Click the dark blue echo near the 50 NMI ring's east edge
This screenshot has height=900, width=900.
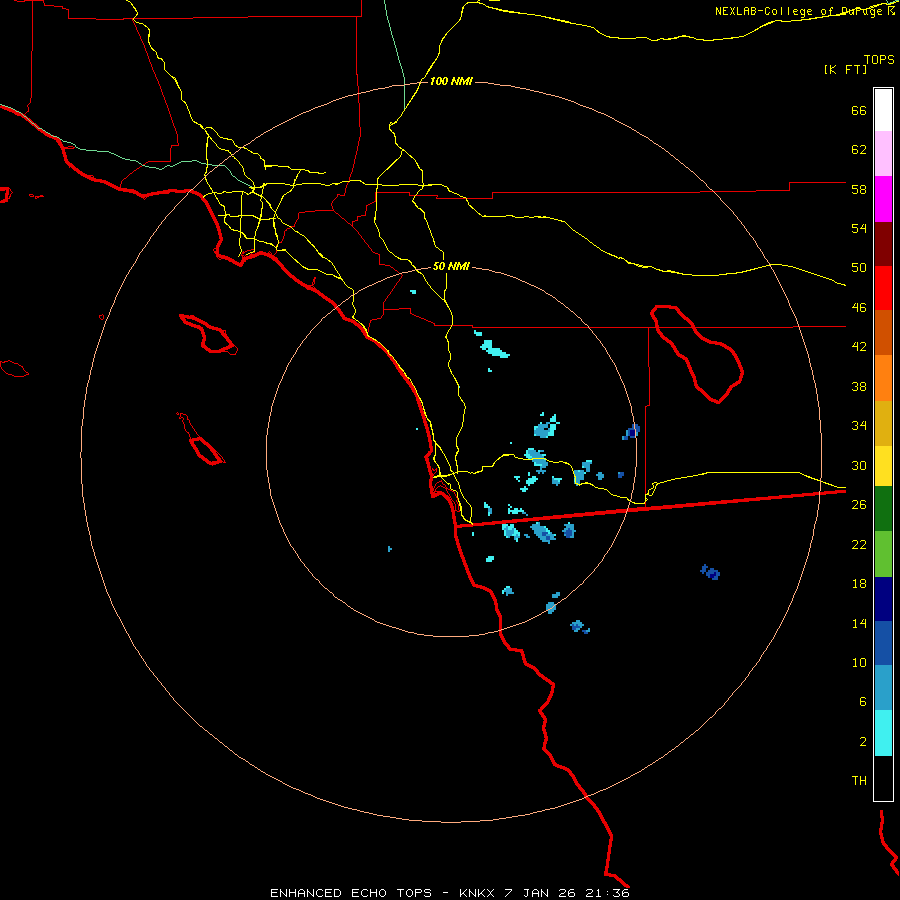point(631,432)
